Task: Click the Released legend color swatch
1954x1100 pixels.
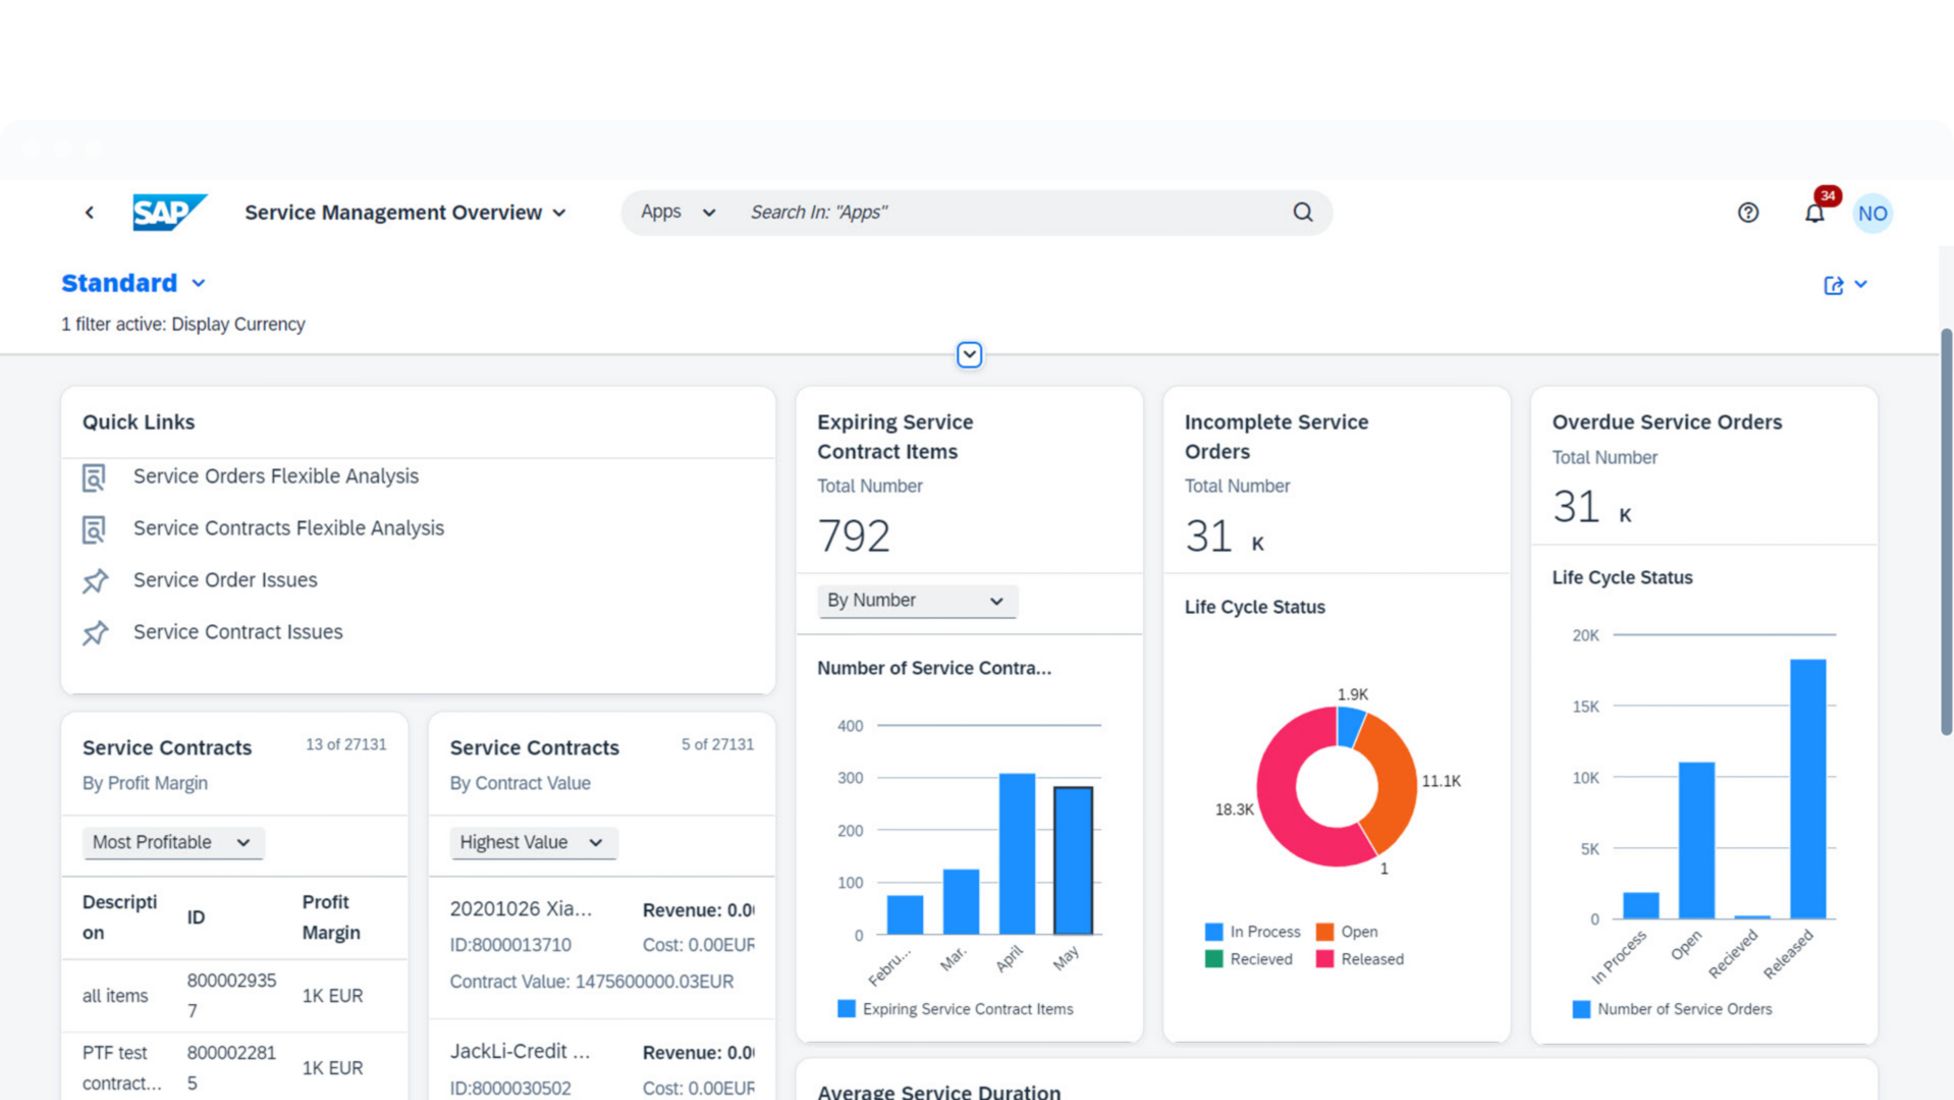Action: pos(1324,959)
